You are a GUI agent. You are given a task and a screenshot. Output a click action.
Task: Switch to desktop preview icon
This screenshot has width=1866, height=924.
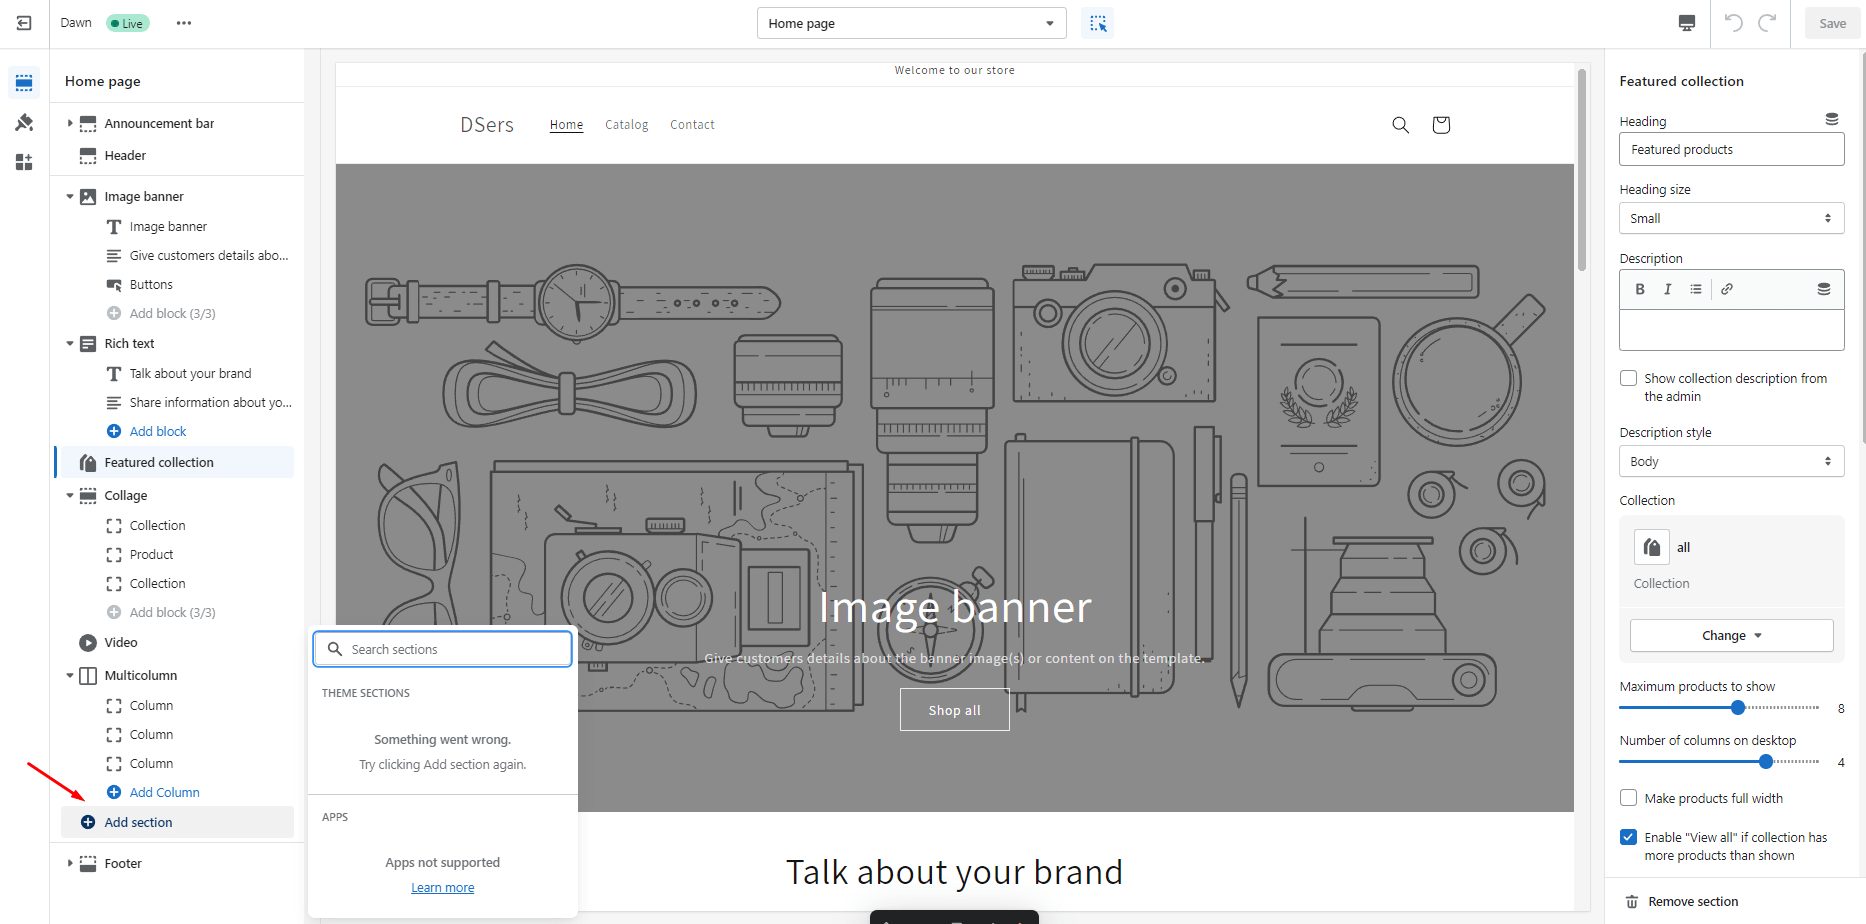(1687, 23)
